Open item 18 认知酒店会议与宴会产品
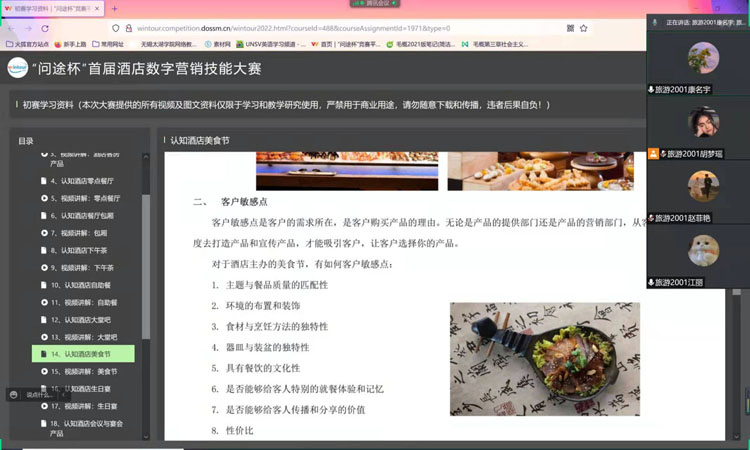 pyautogui.click(x=82, y=428)
